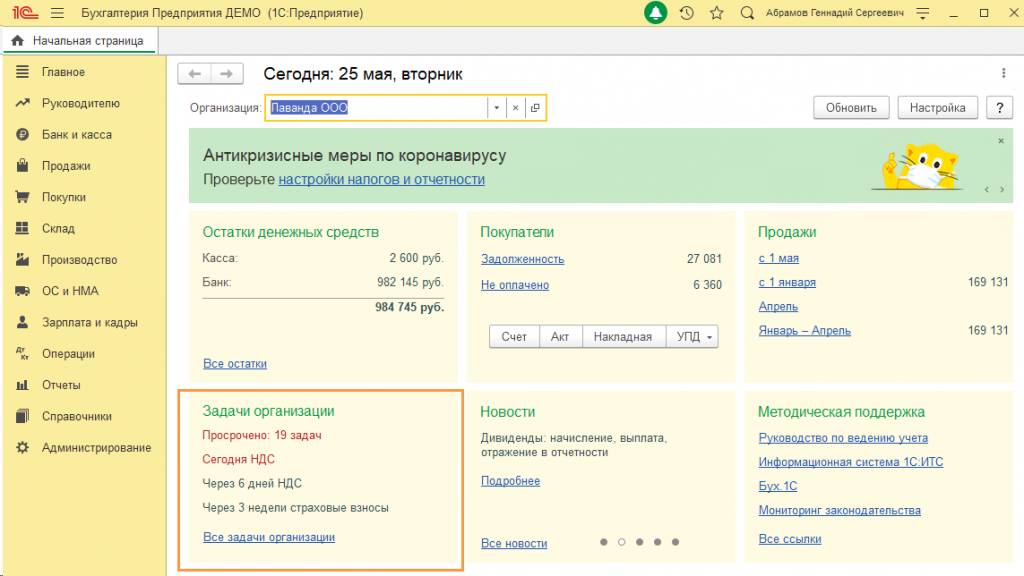
Task: Open the Все остатки link
Action: (x=234, y=364)
